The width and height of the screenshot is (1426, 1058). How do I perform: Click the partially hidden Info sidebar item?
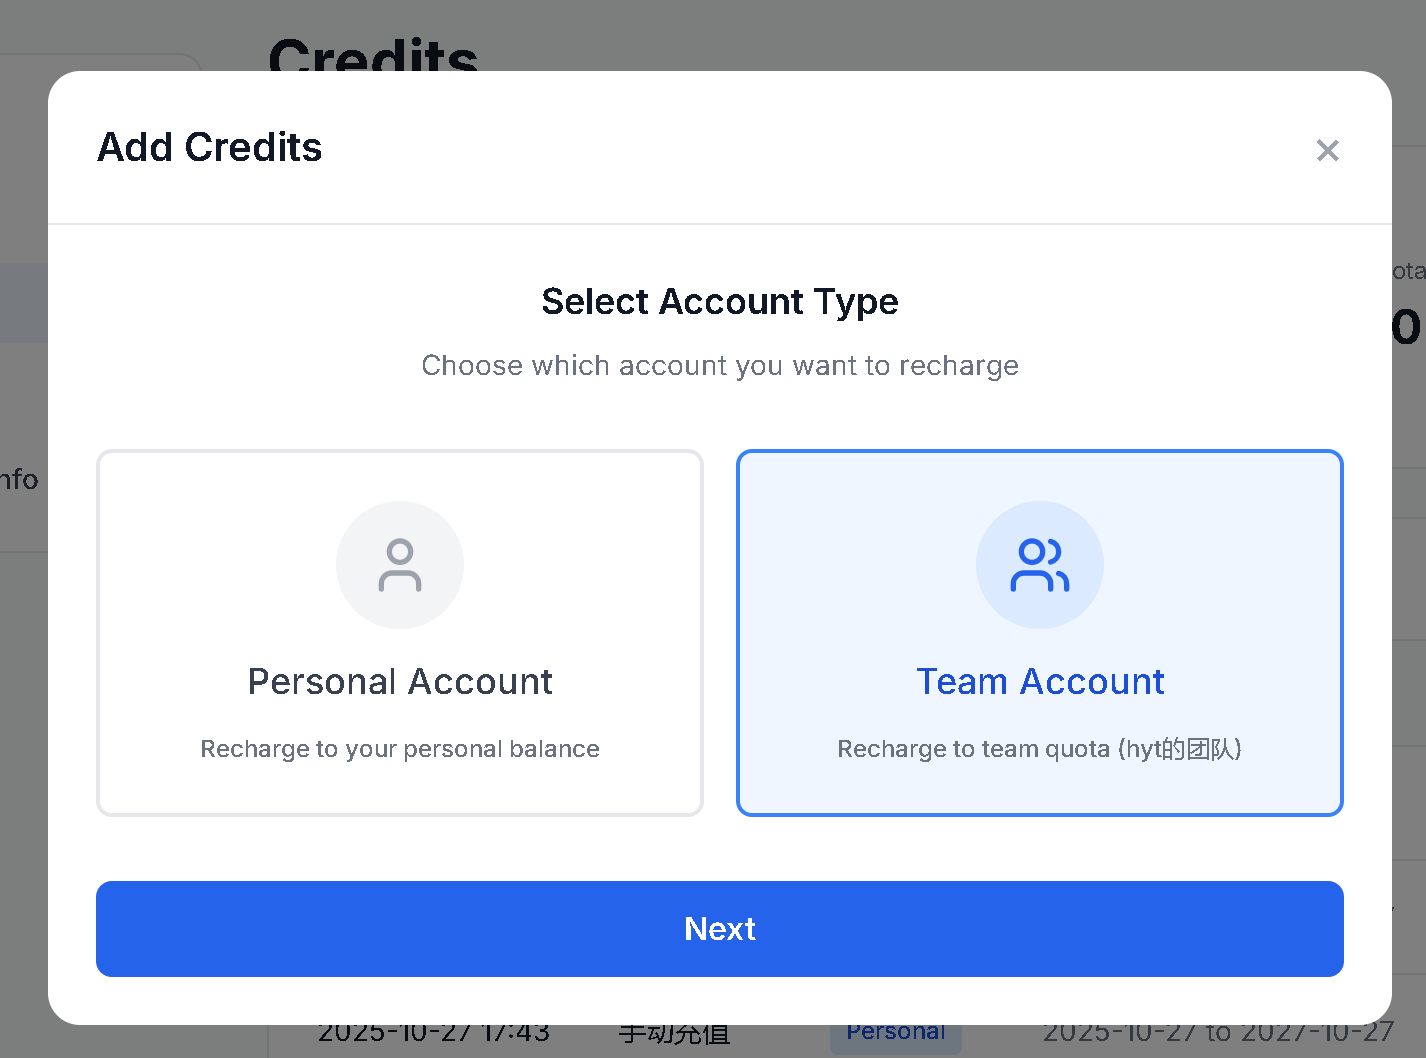[19, 480]
